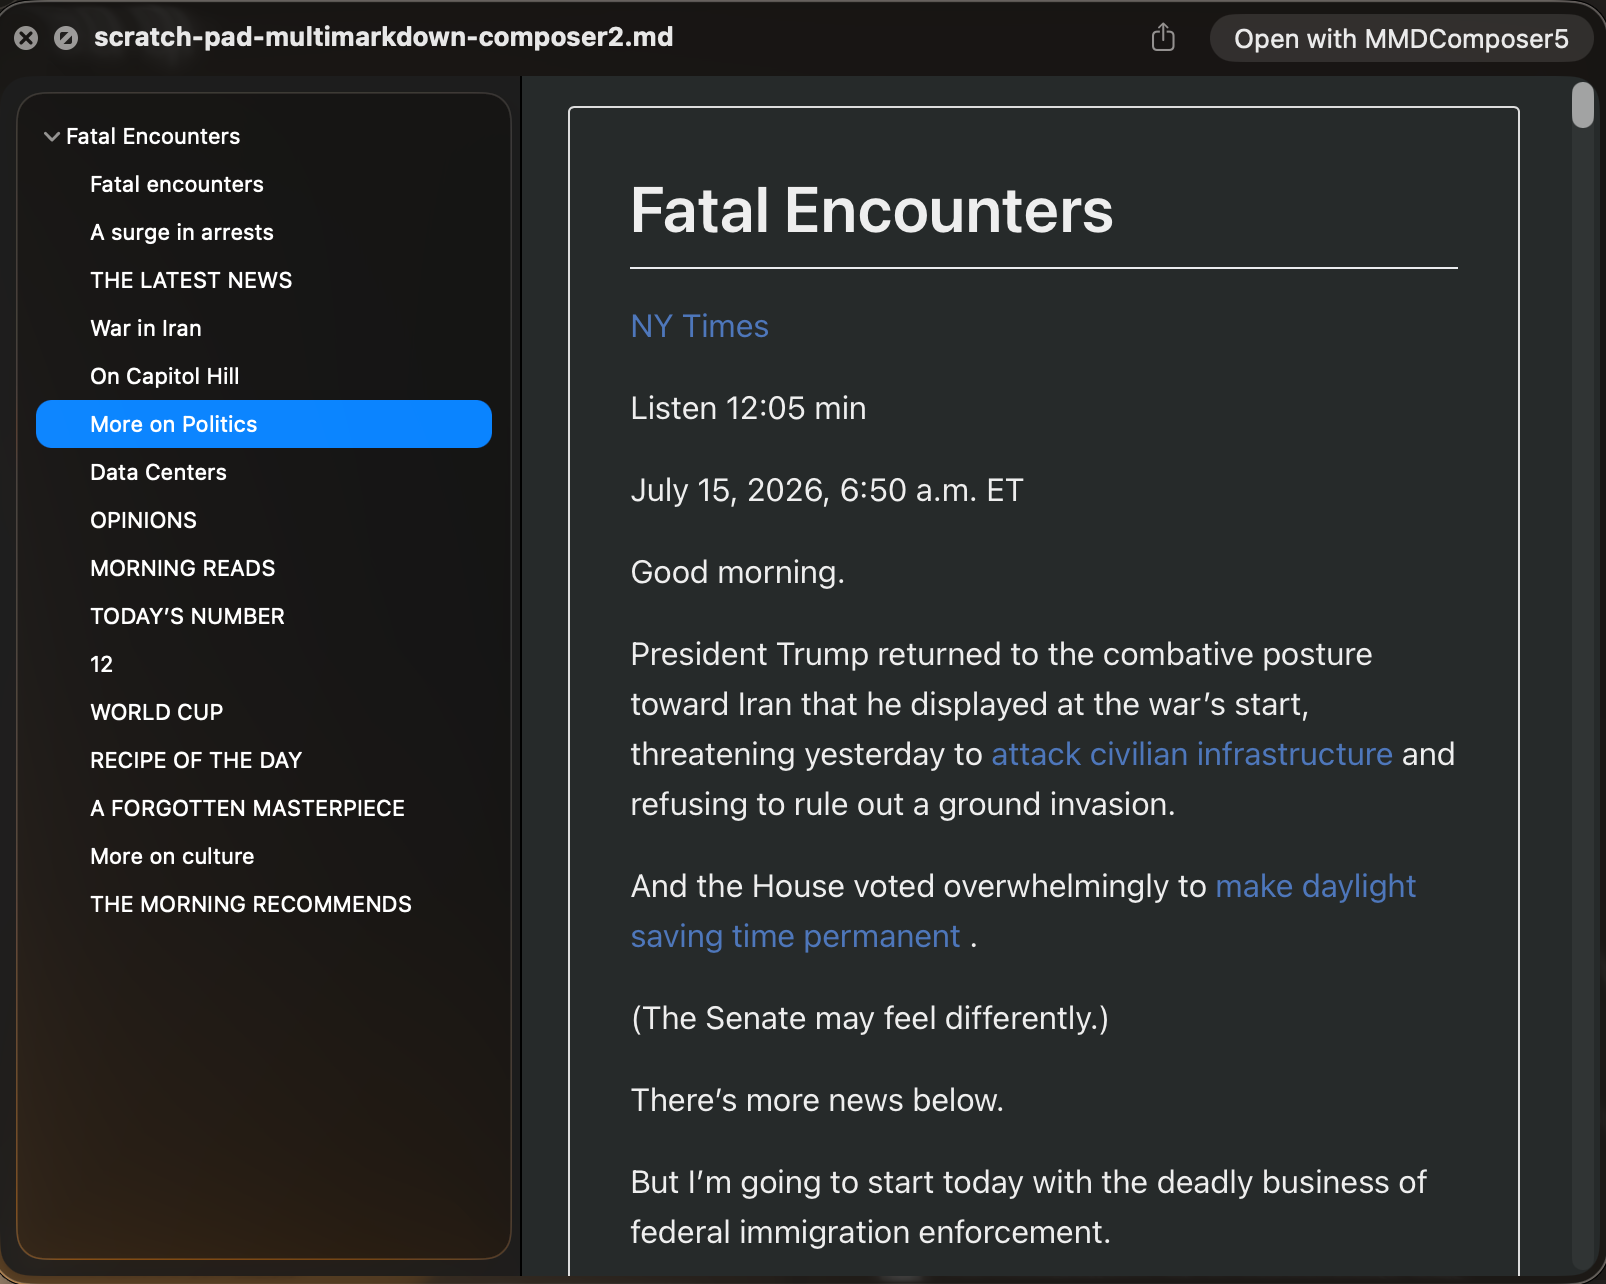The height and width of the screenshot is (1284, 1606).
Task: Collapse the Fatal Encounters outline group
Action: tap(52, 136)
